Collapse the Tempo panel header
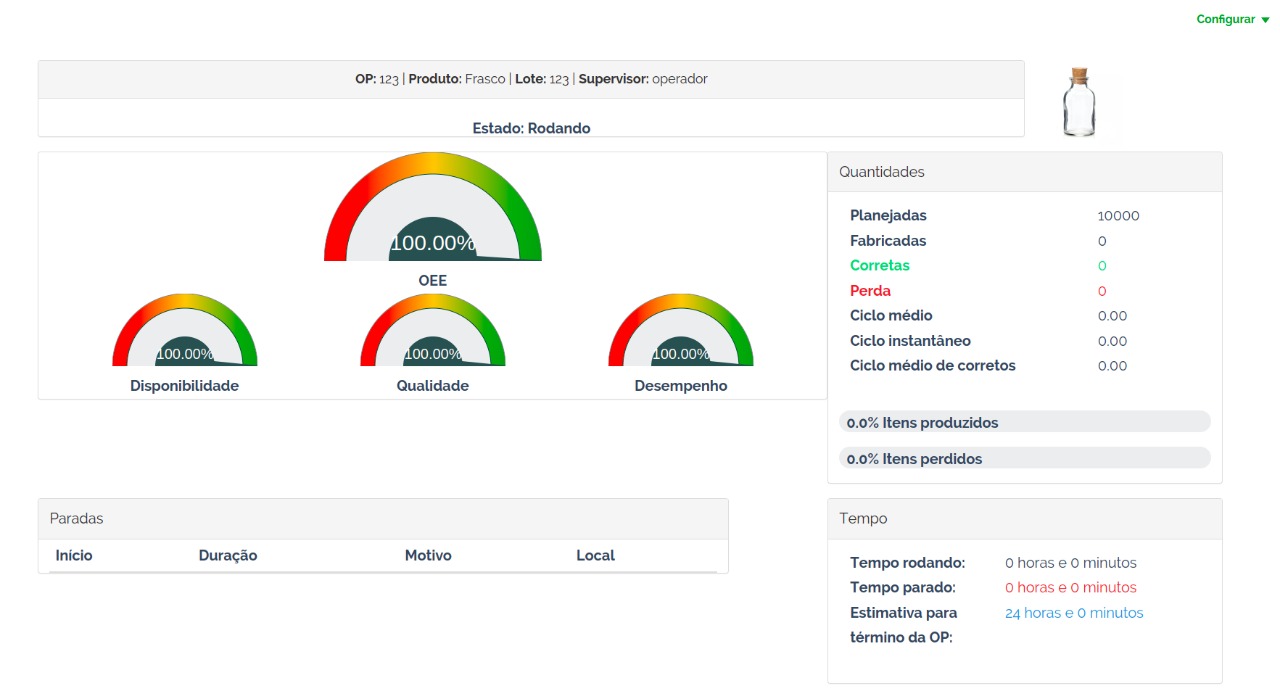The width and height of the screenshot is (1280, 699). click(x=862, y=518)
